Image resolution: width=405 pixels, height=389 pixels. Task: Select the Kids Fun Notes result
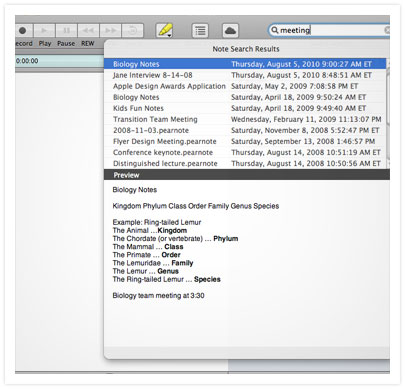coord(245,108)
